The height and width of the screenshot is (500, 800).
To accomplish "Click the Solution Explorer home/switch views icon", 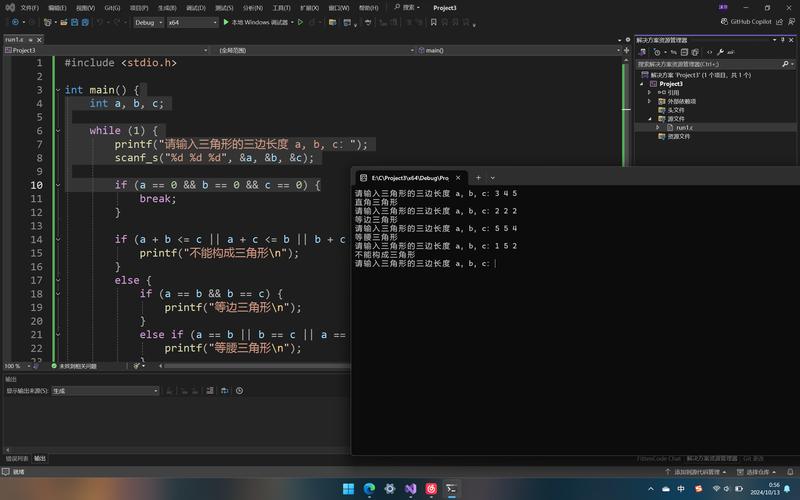I will (643, 52).
